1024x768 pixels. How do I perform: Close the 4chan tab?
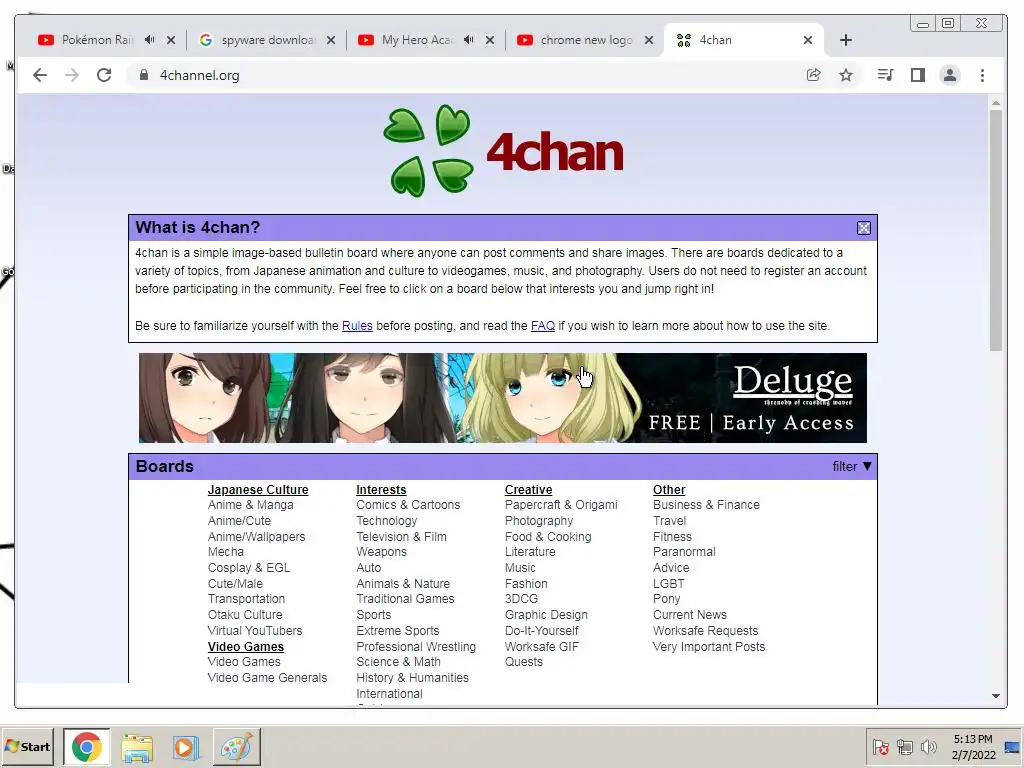click(808, 40)
